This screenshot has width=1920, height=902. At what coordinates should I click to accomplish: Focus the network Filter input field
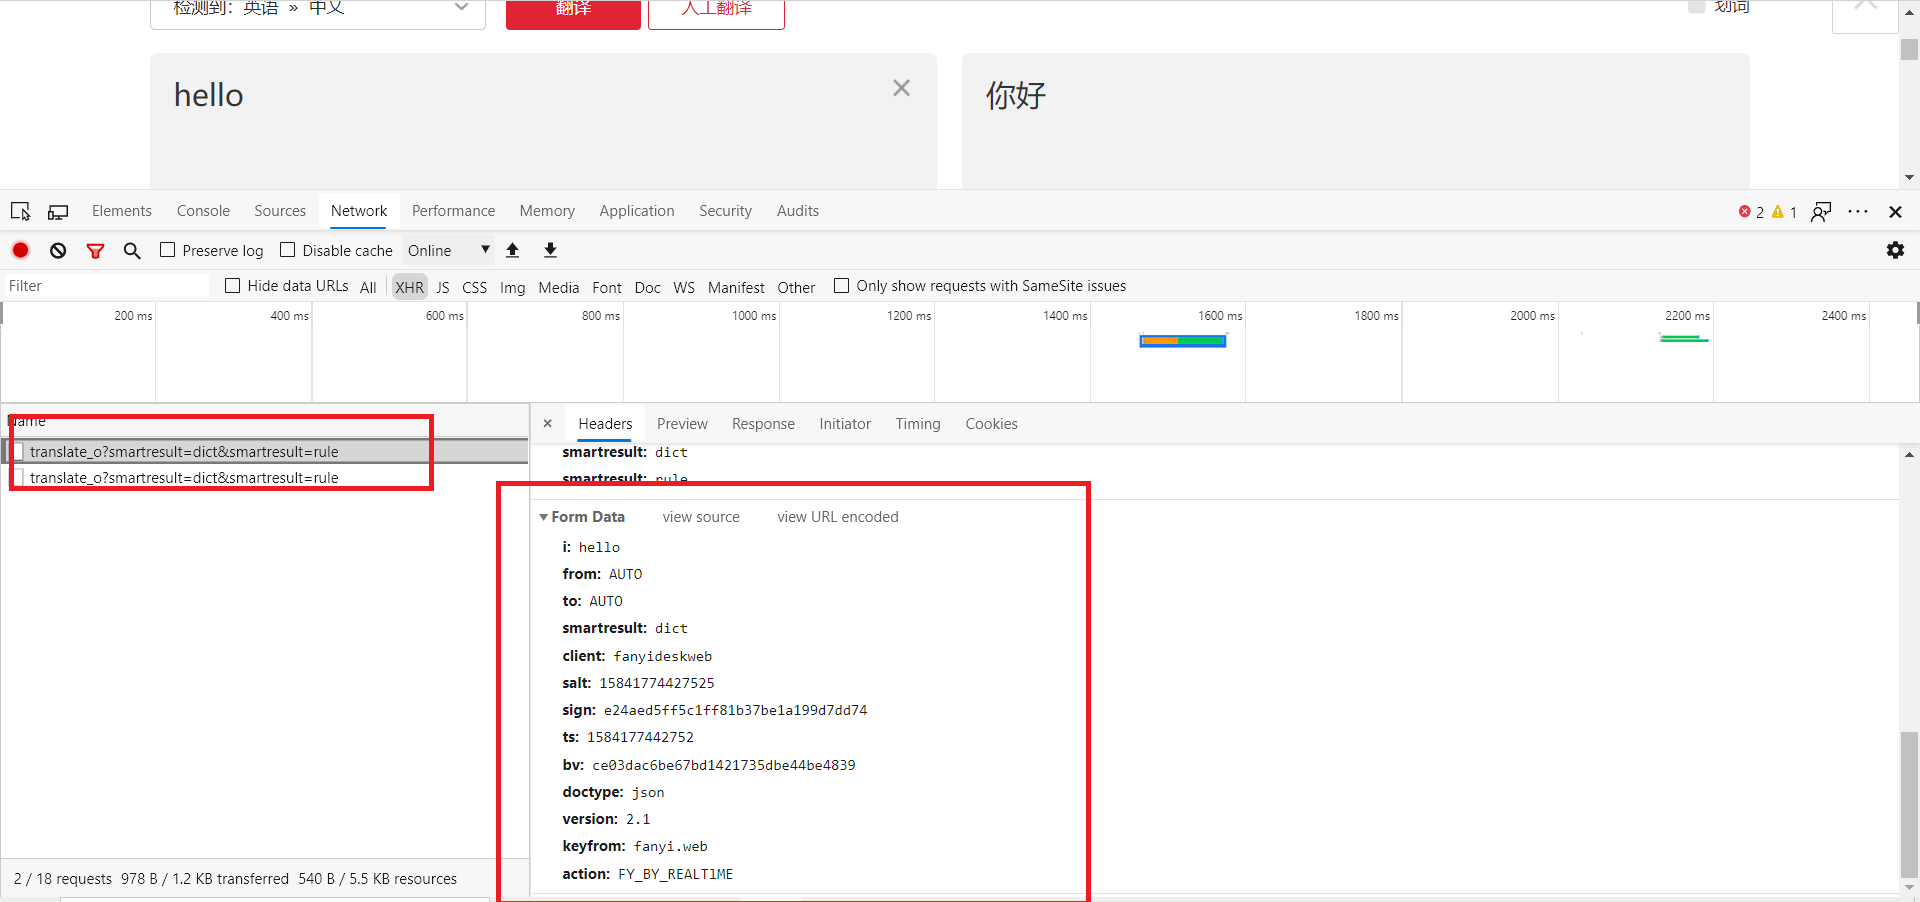106,286
